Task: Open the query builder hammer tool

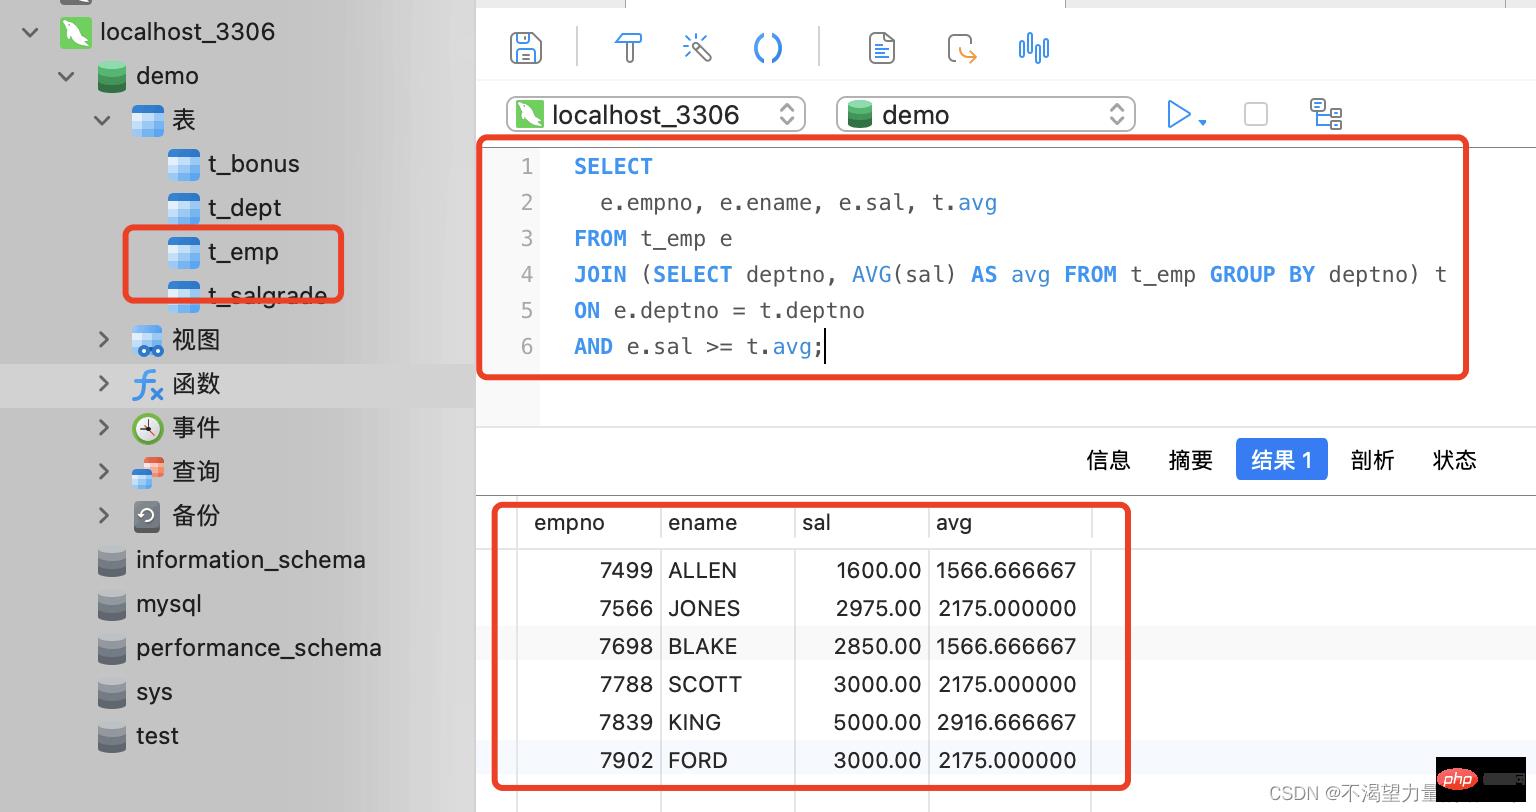Action: 628,48
